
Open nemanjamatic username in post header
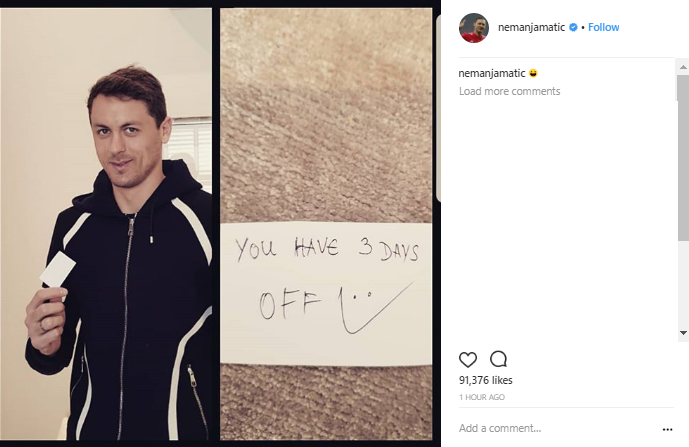point(531,27)
